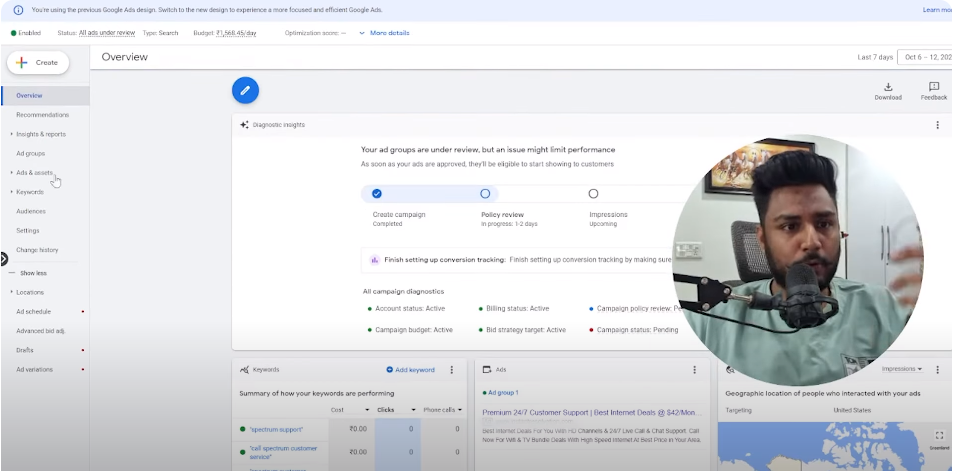Open the Premium 24/7 Customer Support ad link

pos(590,411)
